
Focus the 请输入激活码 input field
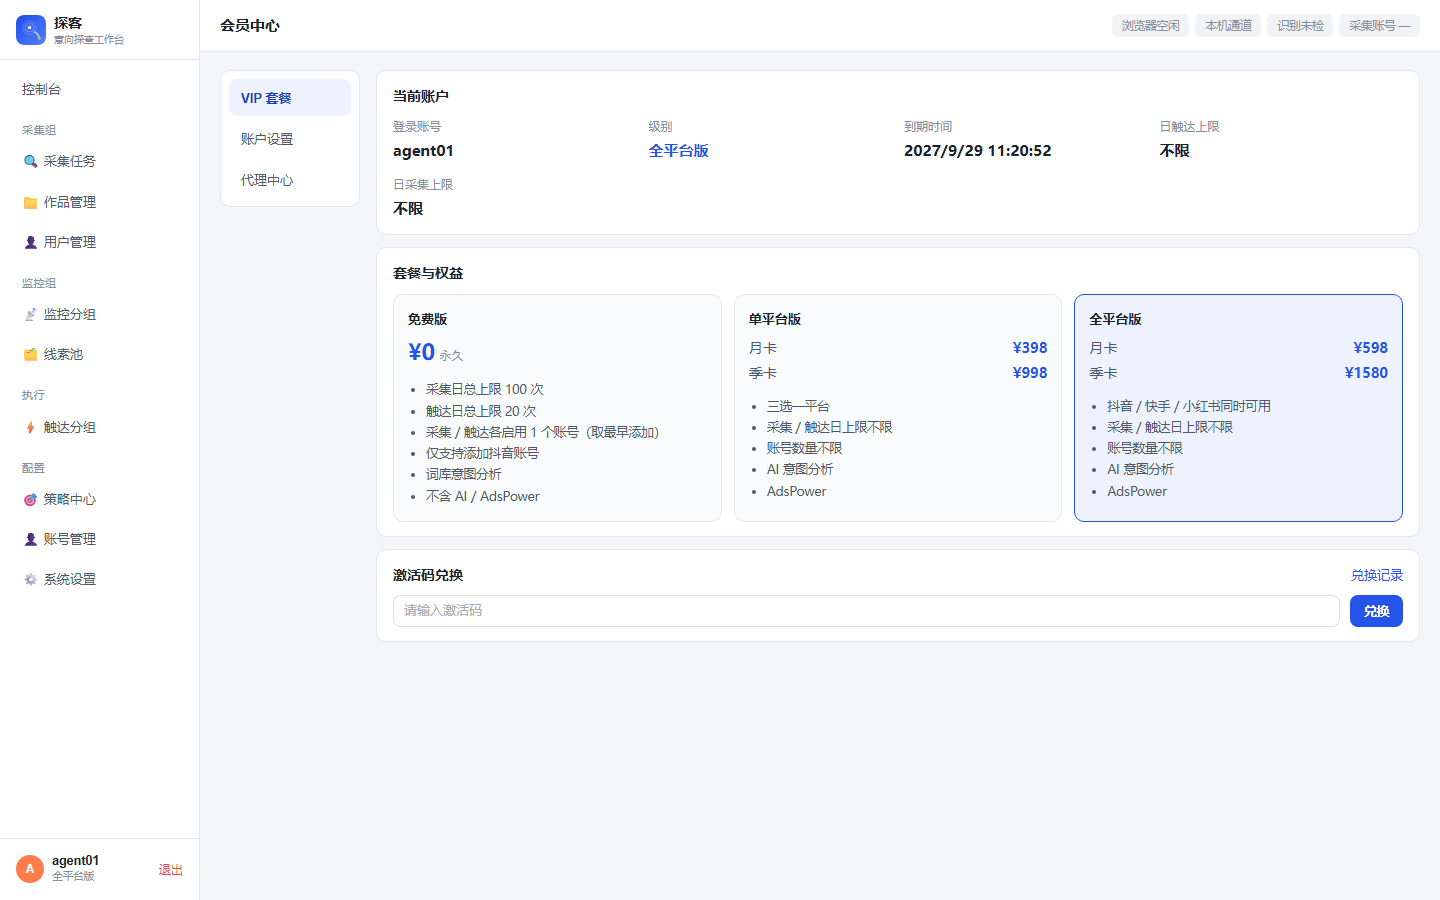pyautogui.click(x=866, y=611)
